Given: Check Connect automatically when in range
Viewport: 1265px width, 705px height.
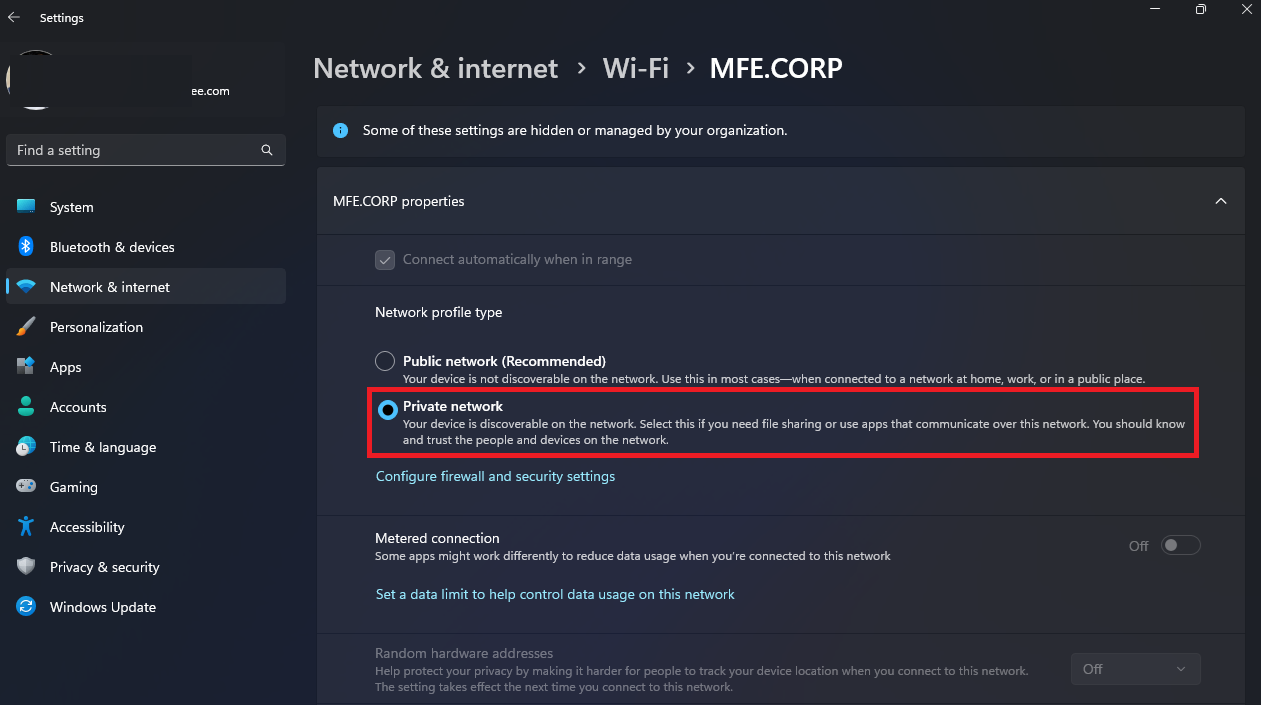Looking at the screenshot, I should (x=385, y=259).
